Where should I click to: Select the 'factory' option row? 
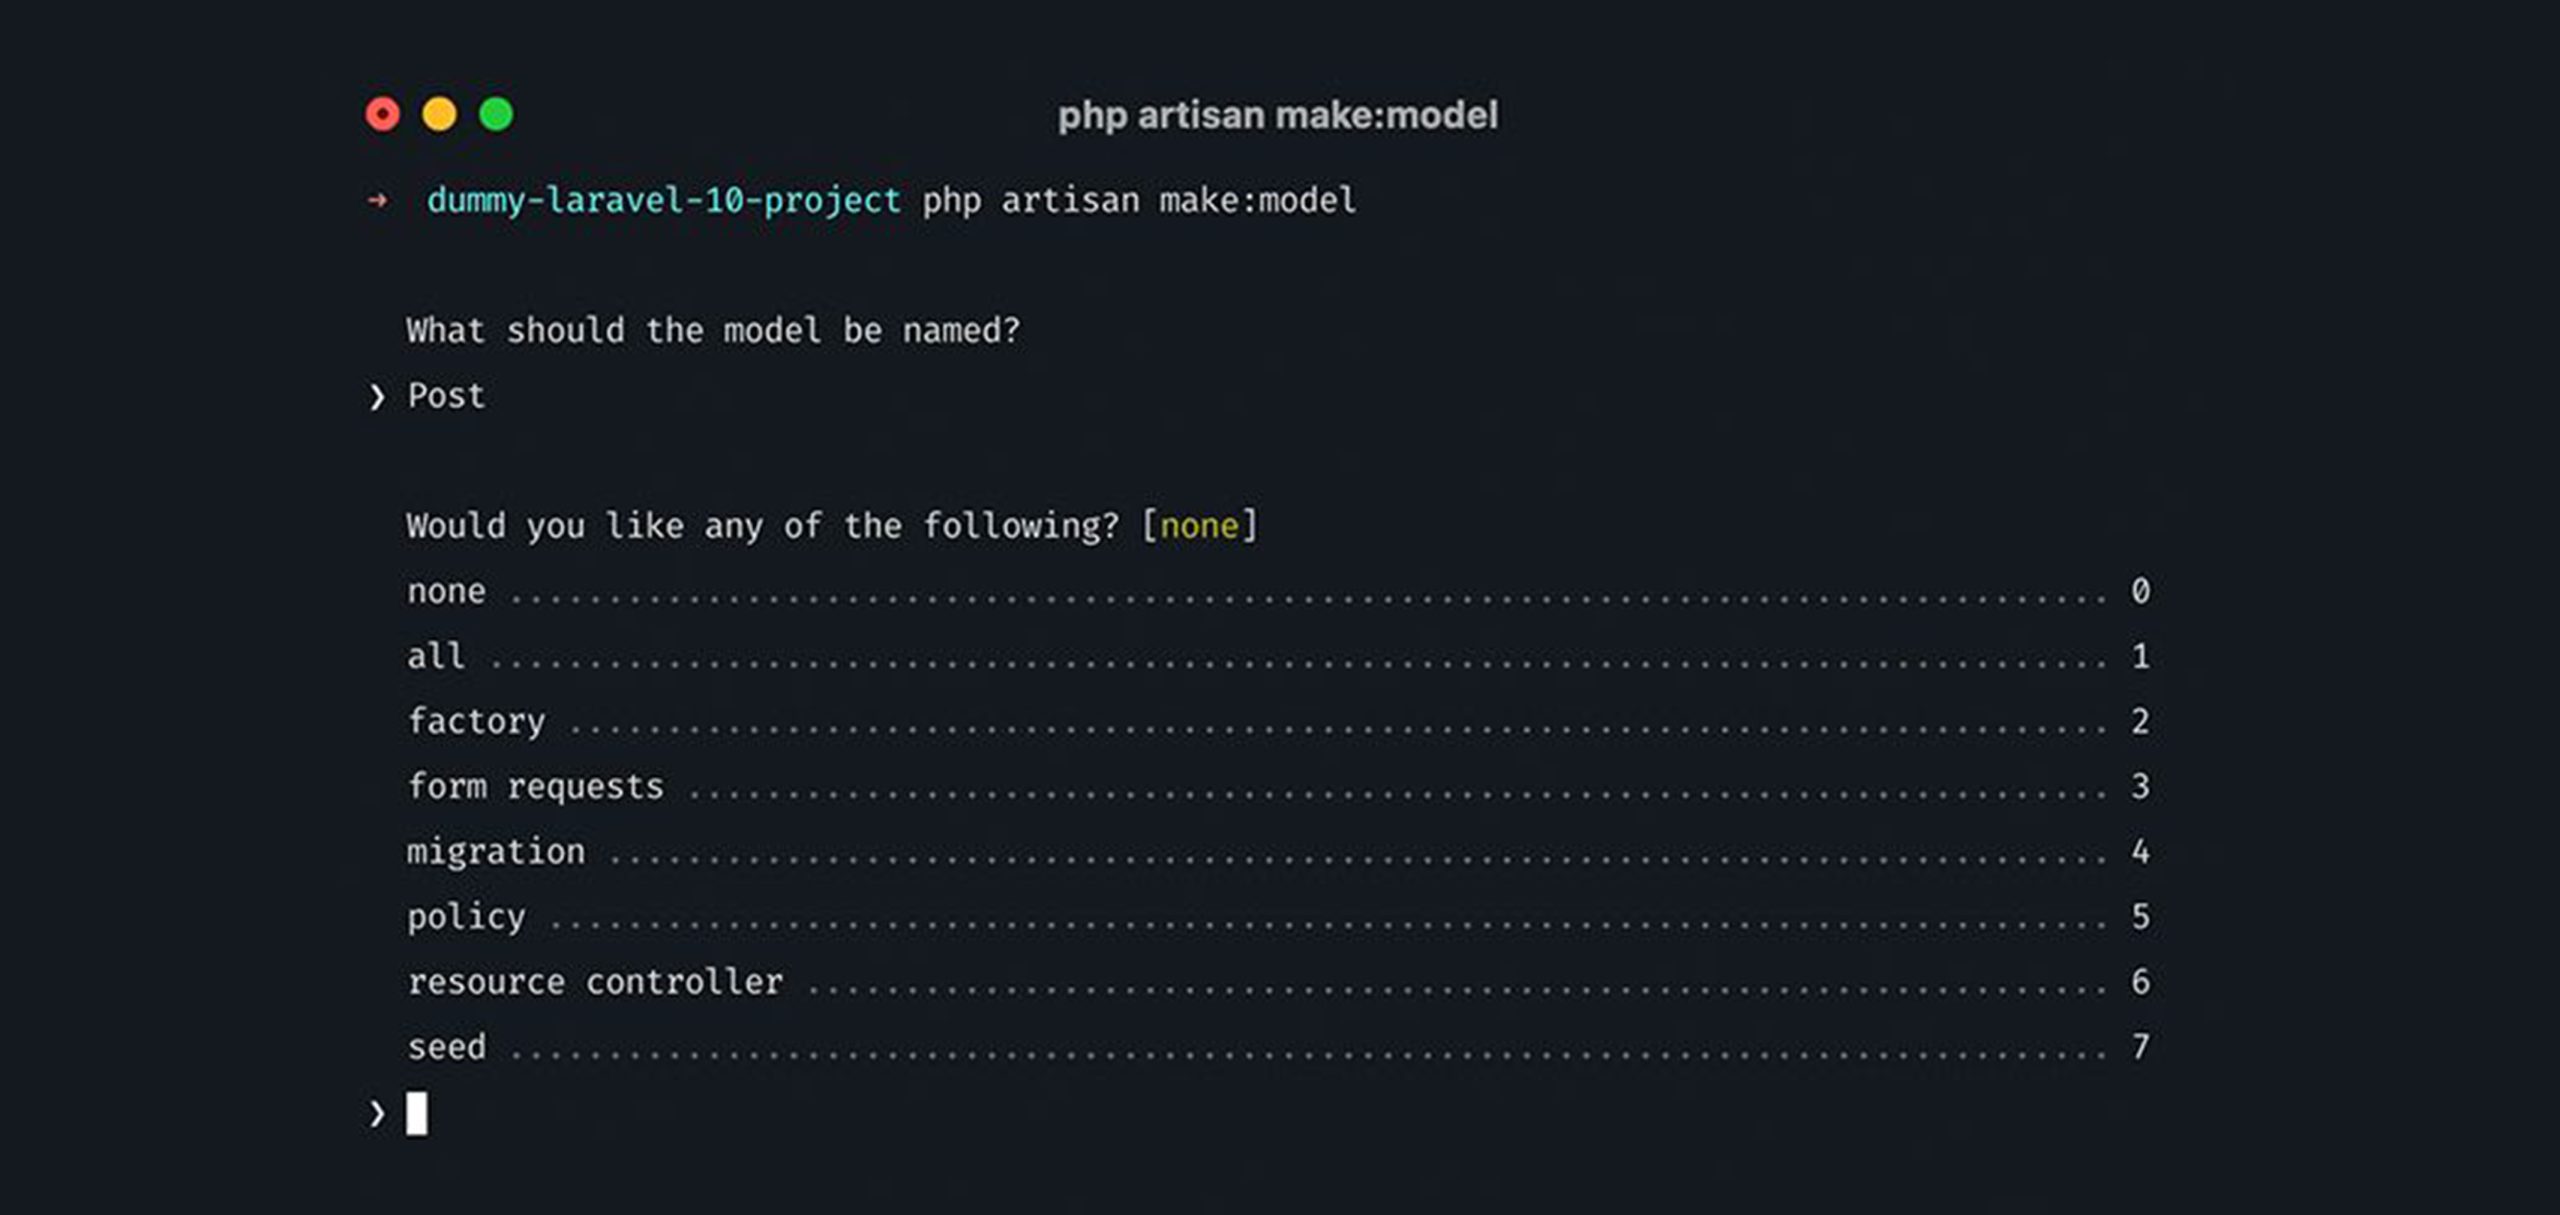click(x=1278, y=721)
